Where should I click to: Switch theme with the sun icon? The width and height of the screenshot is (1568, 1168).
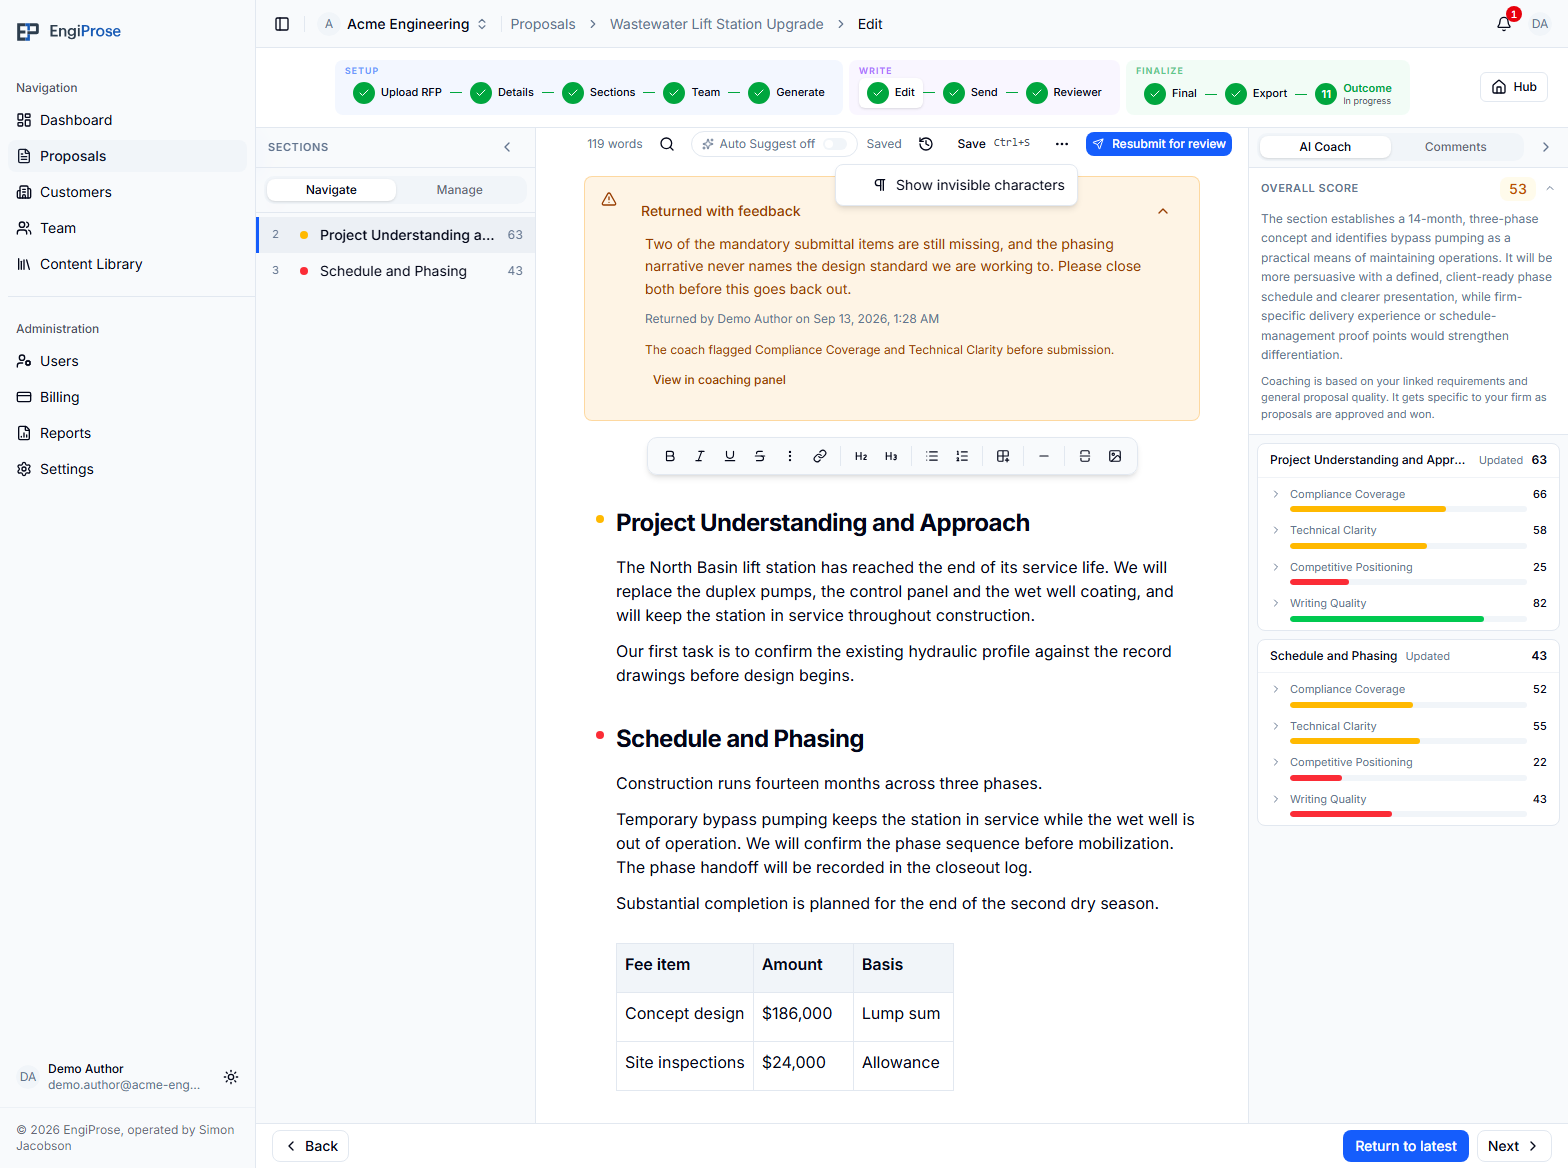(231, 1077)
